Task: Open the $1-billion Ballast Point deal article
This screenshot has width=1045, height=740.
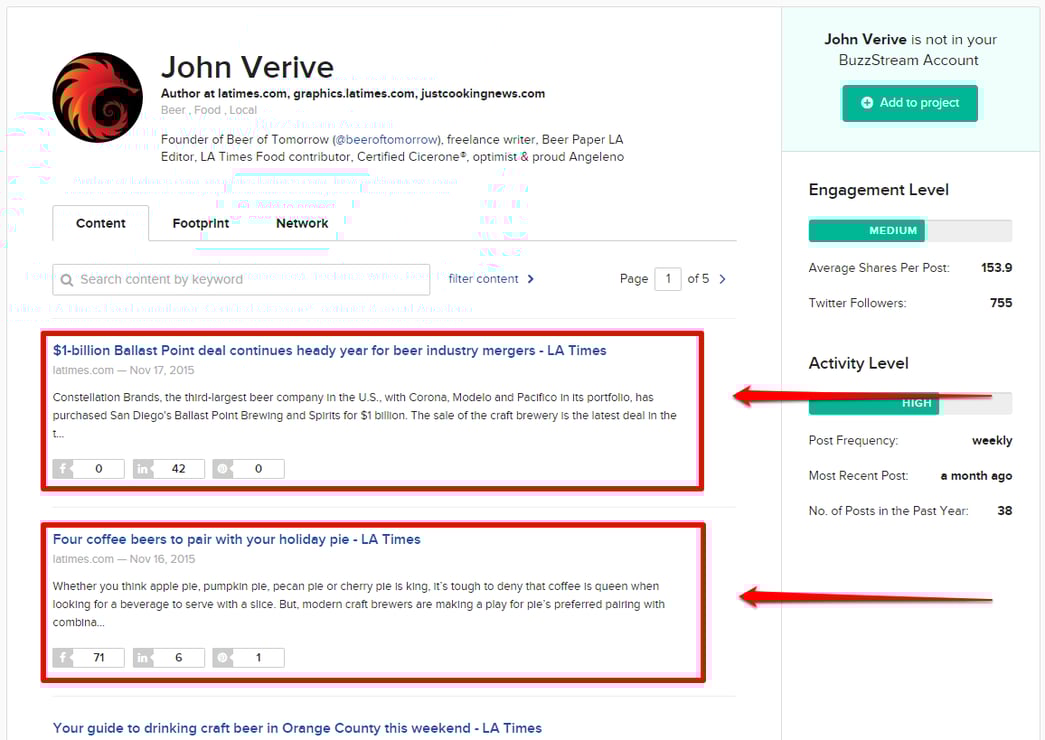Action: click(329, 350)
